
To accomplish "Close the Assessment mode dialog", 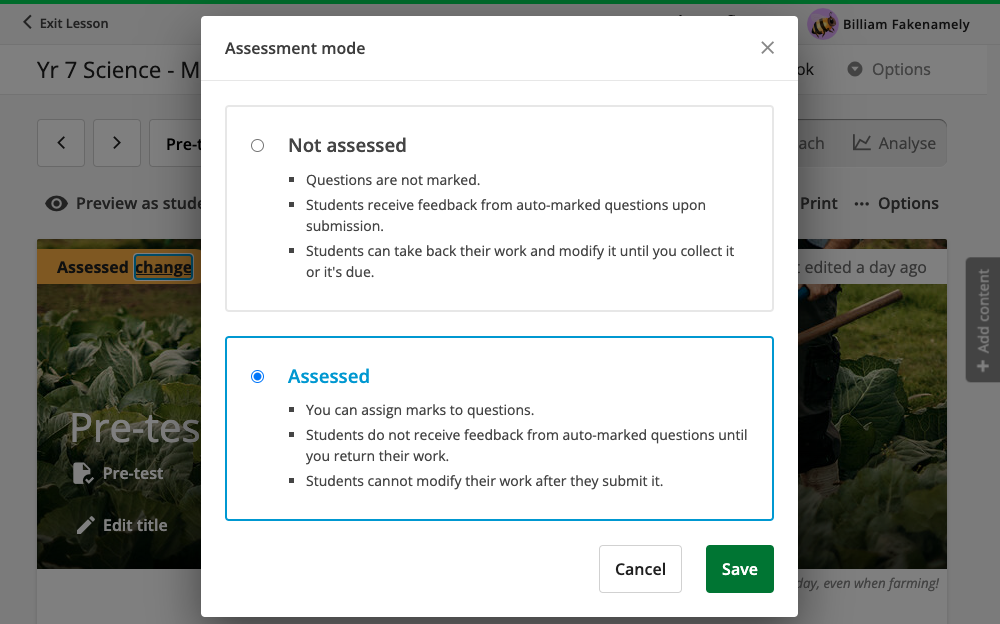I will 767,48.
